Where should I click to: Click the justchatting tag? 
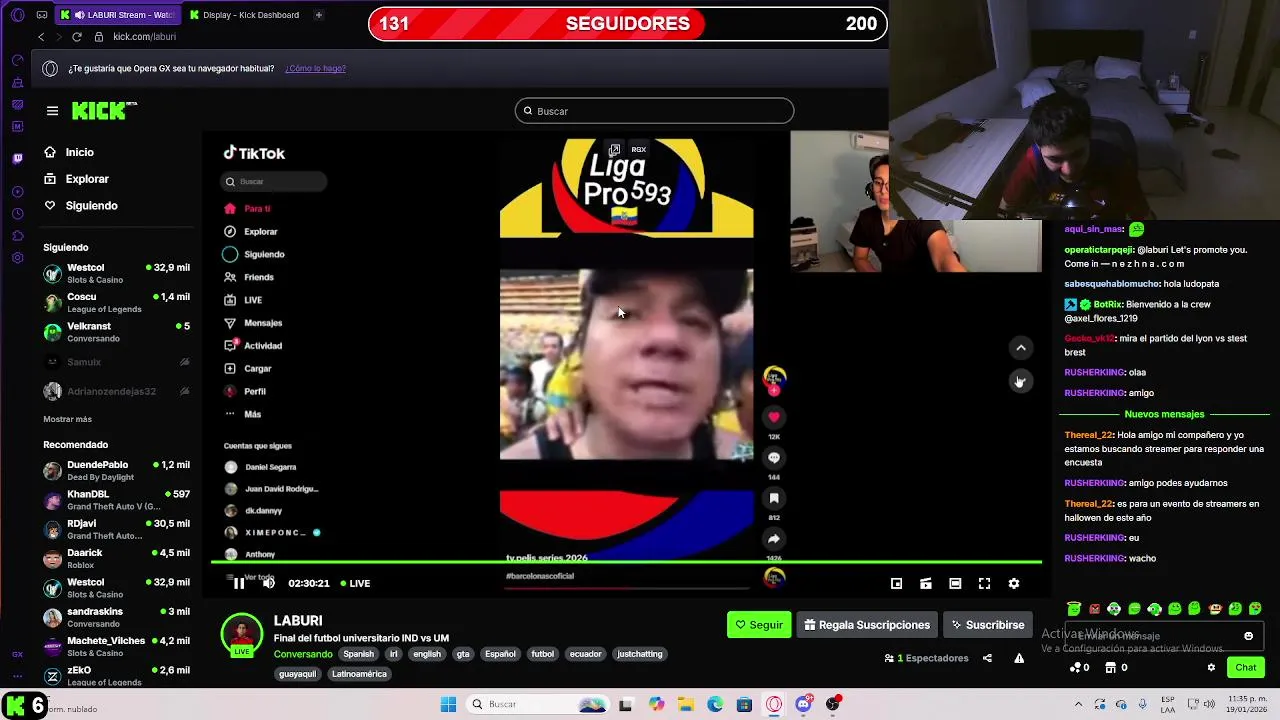[640, 654]
